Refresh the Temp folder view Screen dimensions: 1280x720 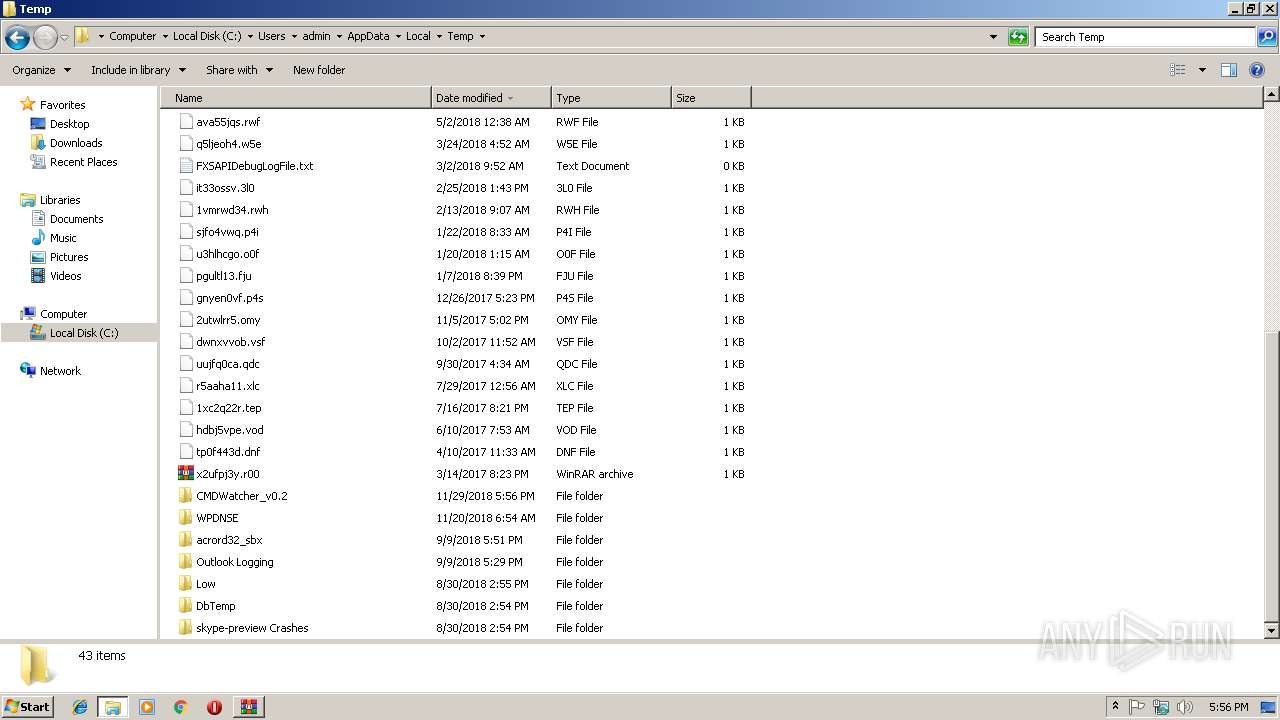coord(1018,37)
